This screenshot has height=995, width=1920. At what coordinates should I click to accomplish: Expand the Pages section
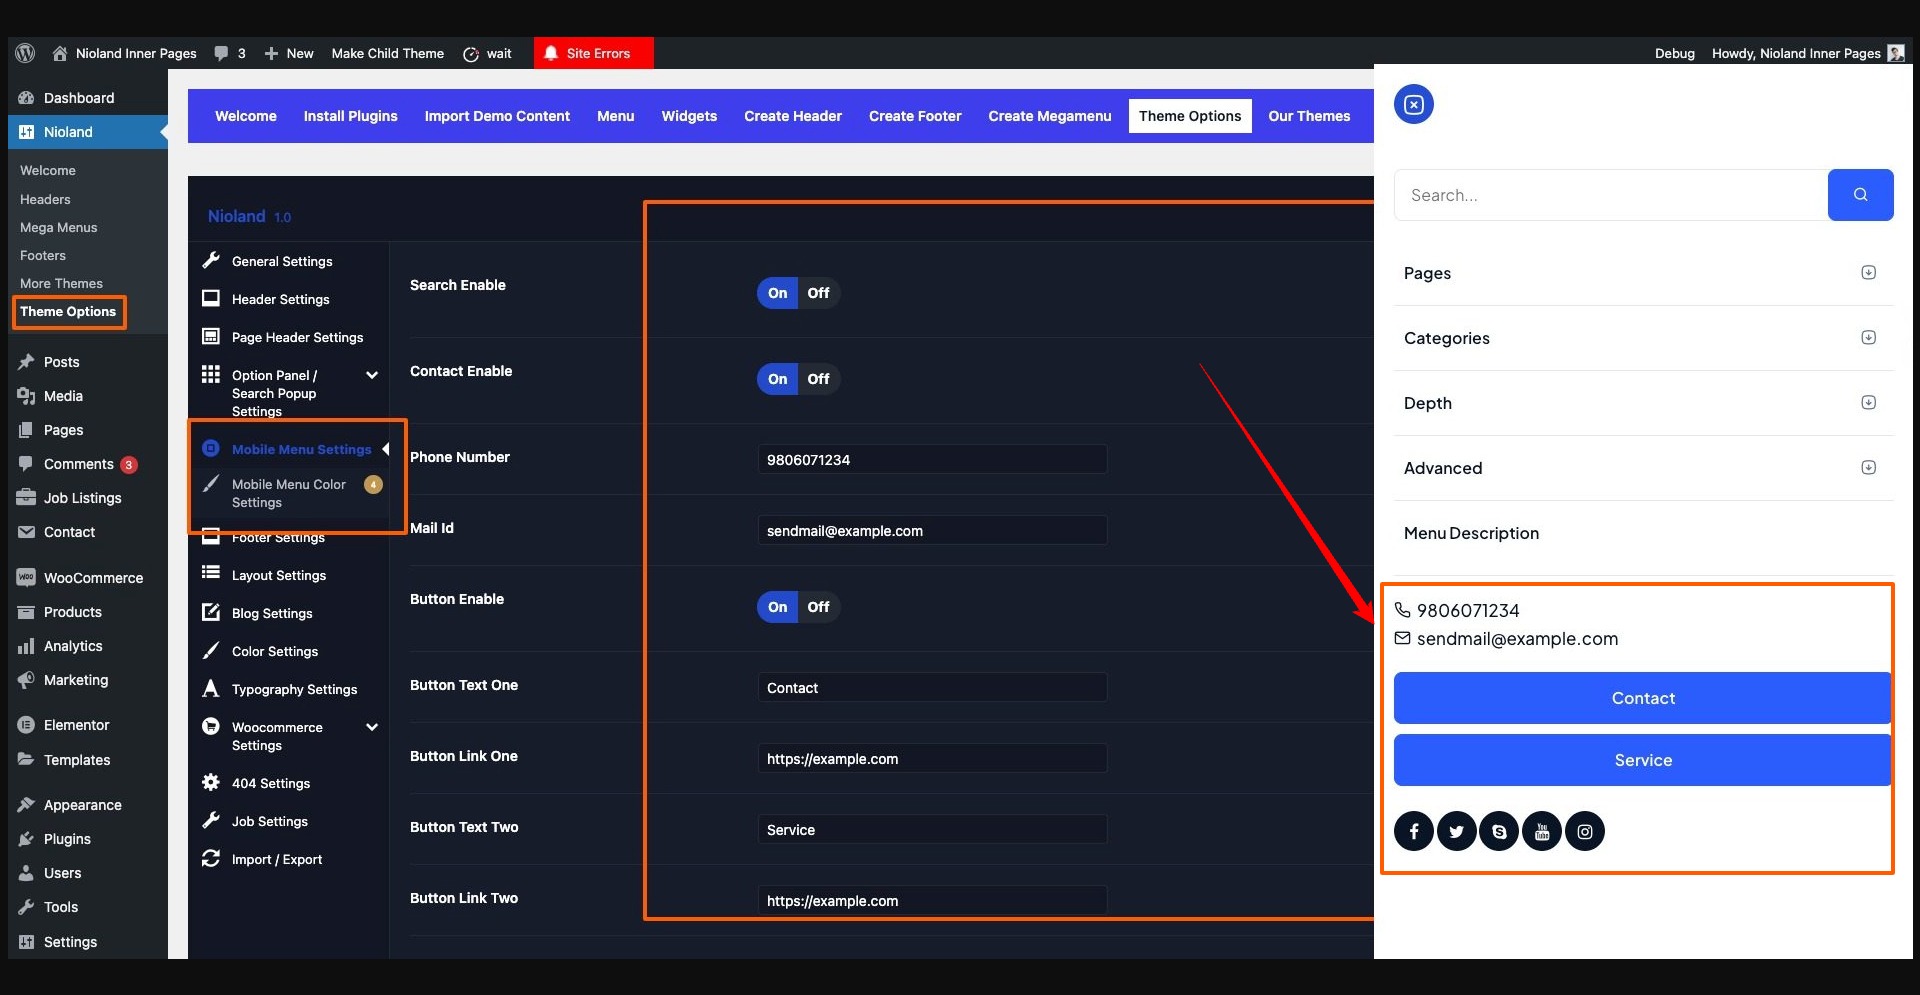[1867, 273]
